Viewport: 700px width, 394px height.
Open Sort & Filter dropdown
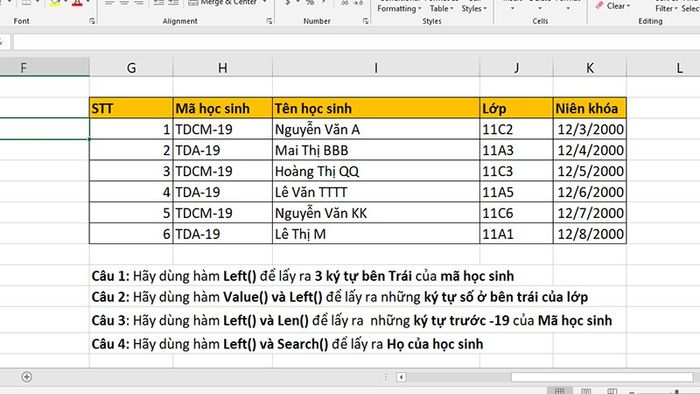(666, 7)
